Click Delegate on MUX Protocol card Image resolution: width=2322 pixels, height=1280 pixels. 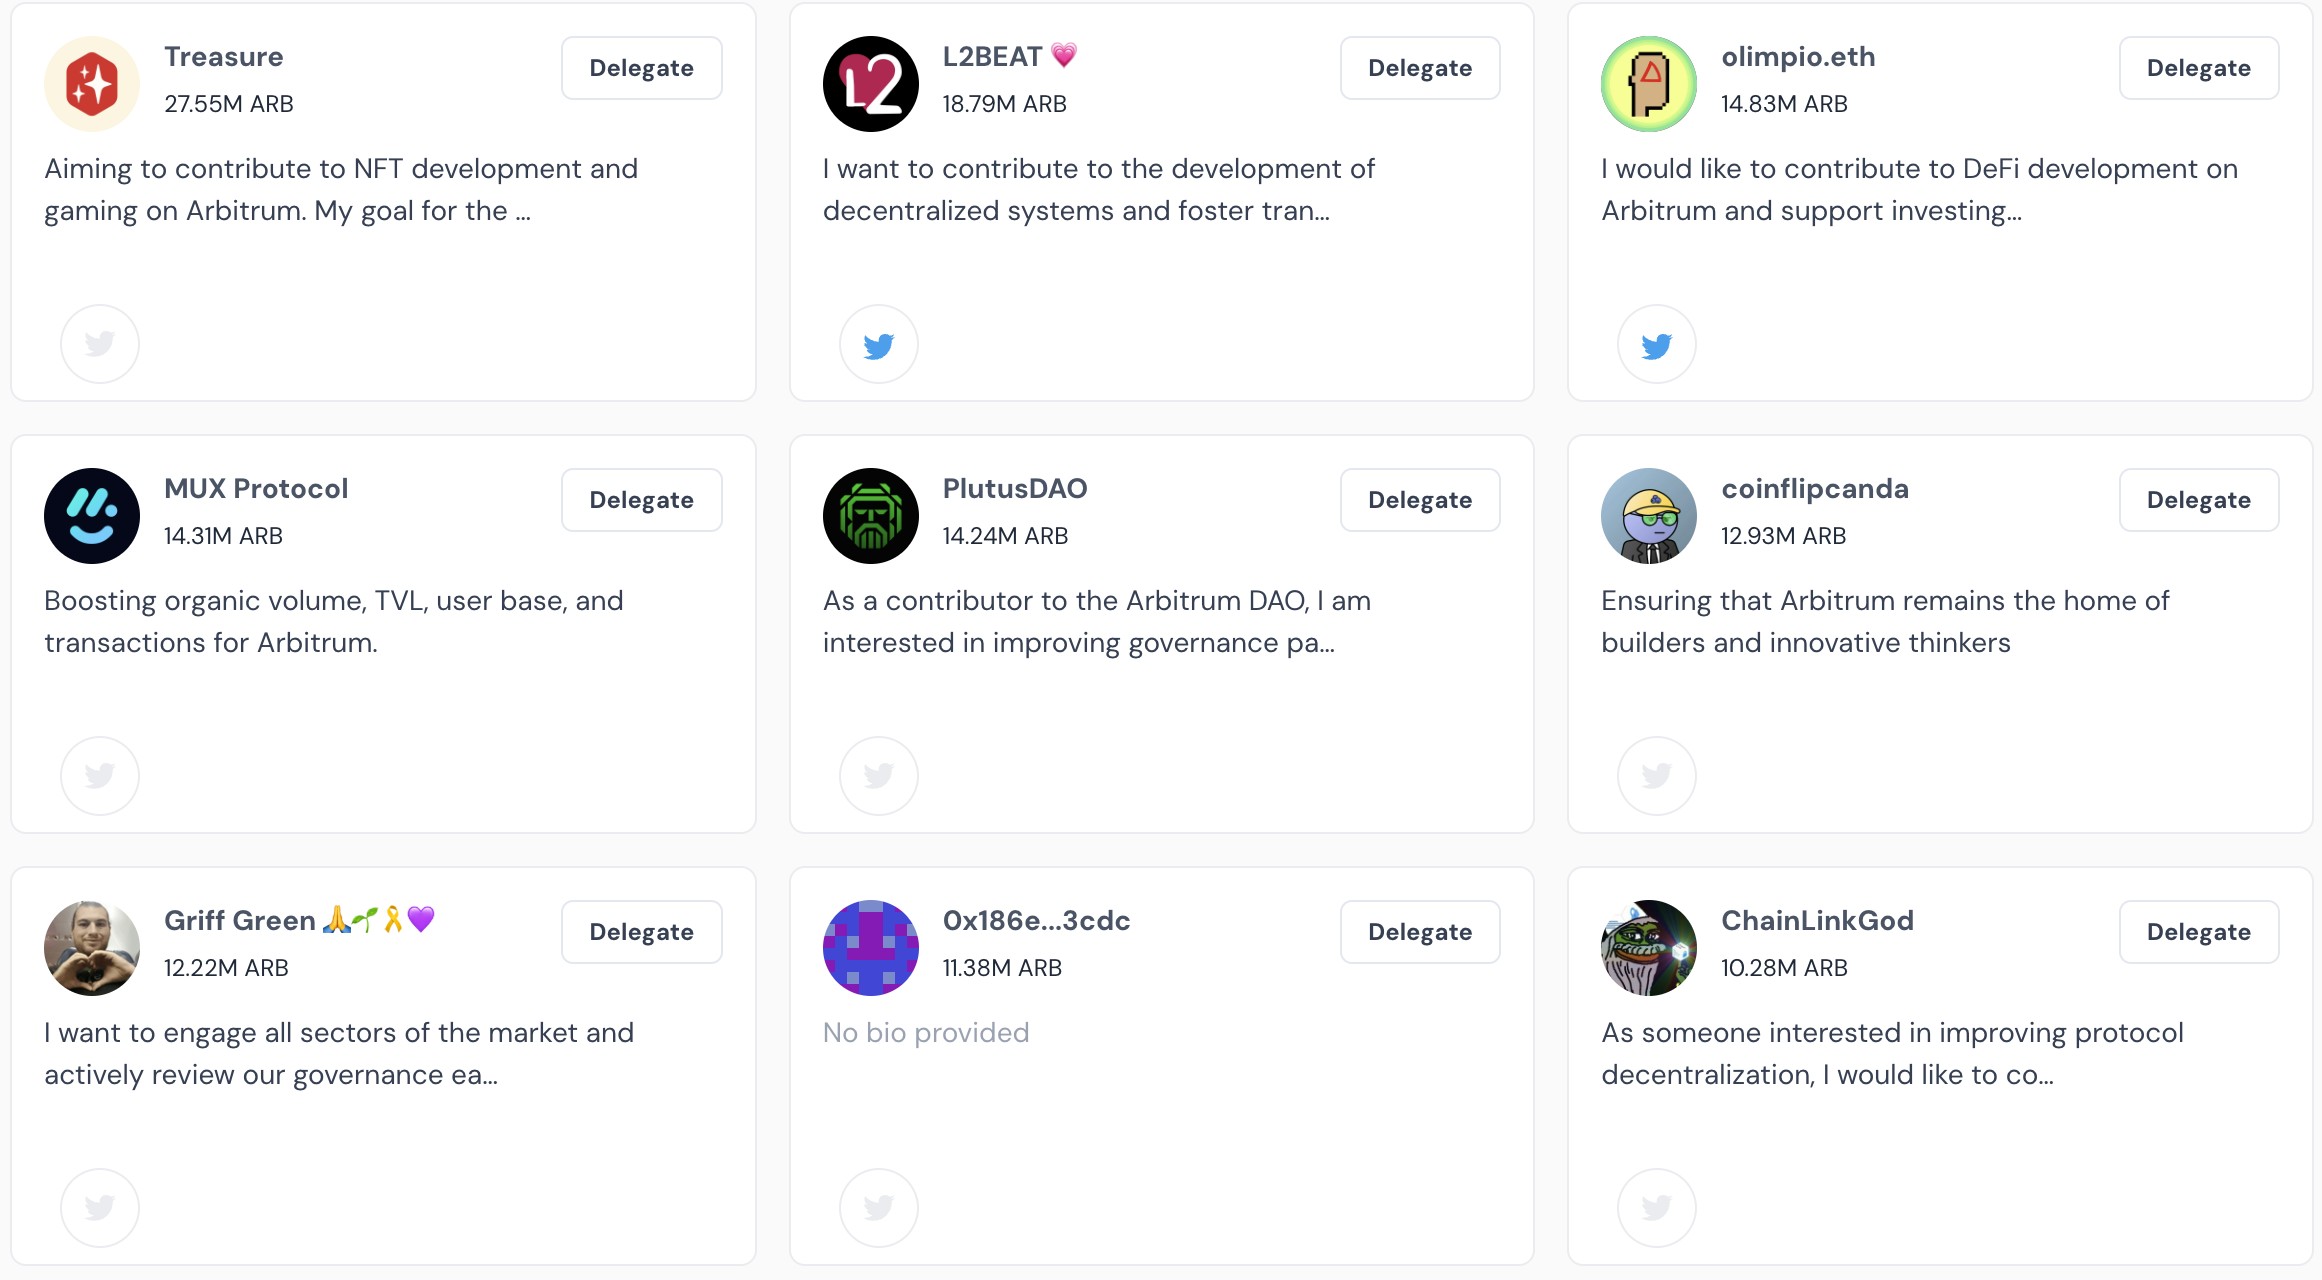641,500
